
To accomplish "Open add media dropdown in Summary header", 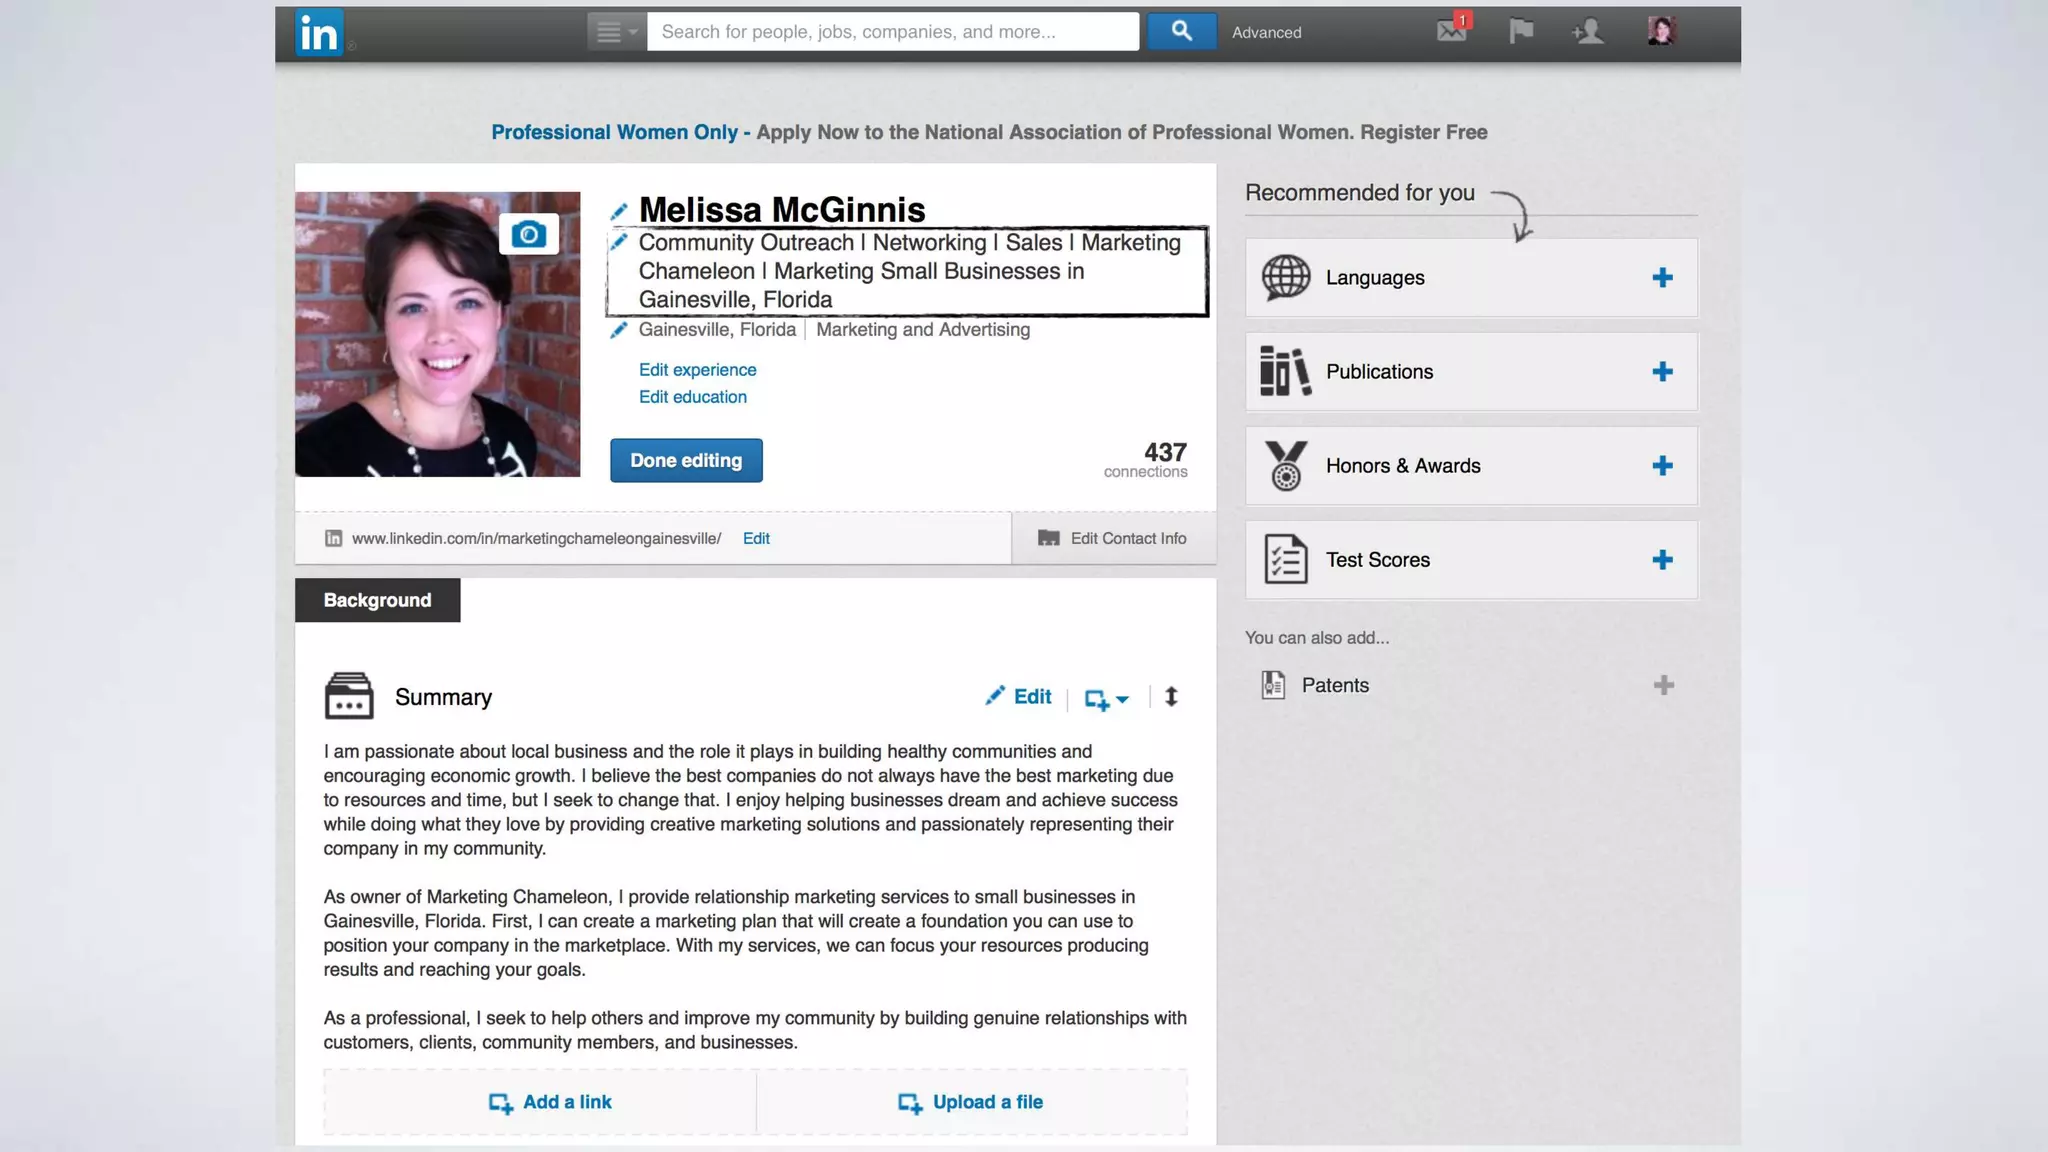I will [1106, 699].
